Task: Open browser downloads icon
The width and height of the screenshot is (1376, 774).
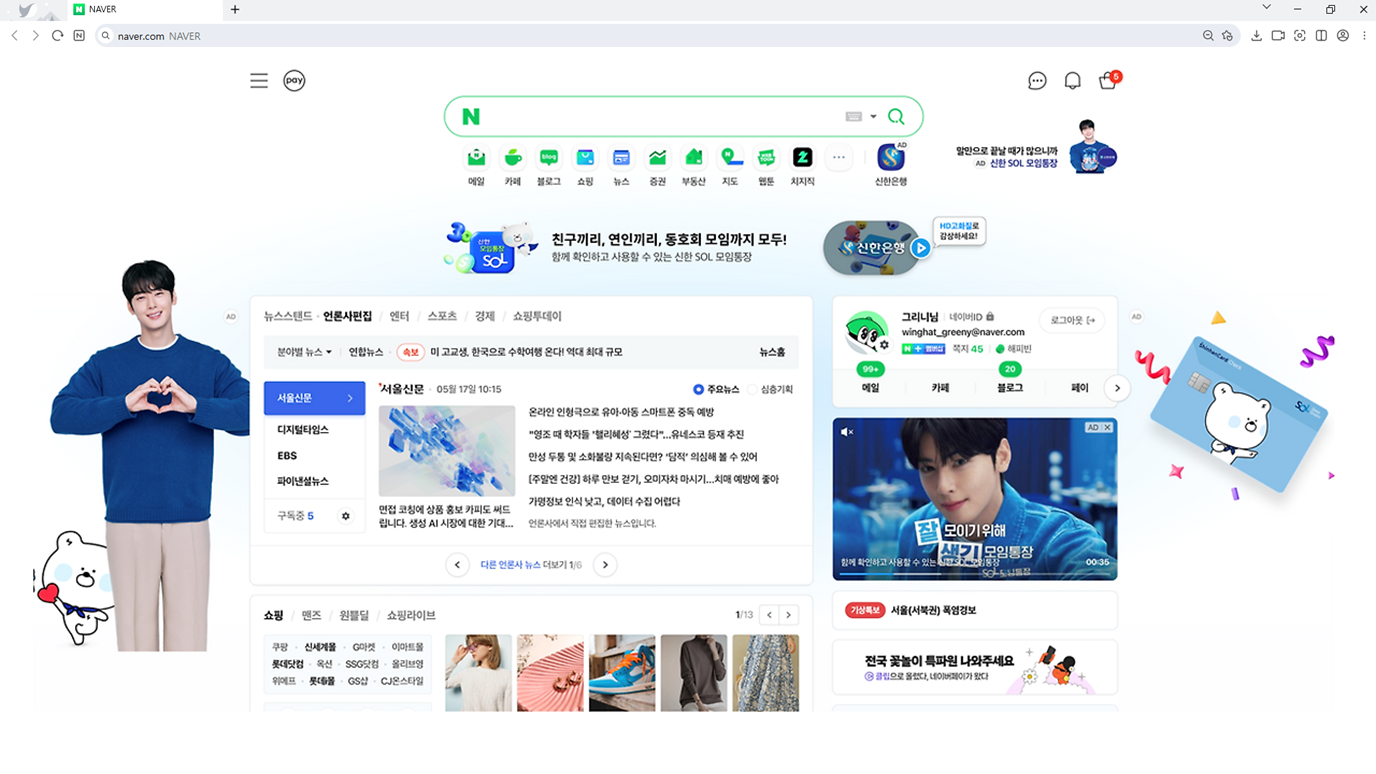Action: 1256,35
